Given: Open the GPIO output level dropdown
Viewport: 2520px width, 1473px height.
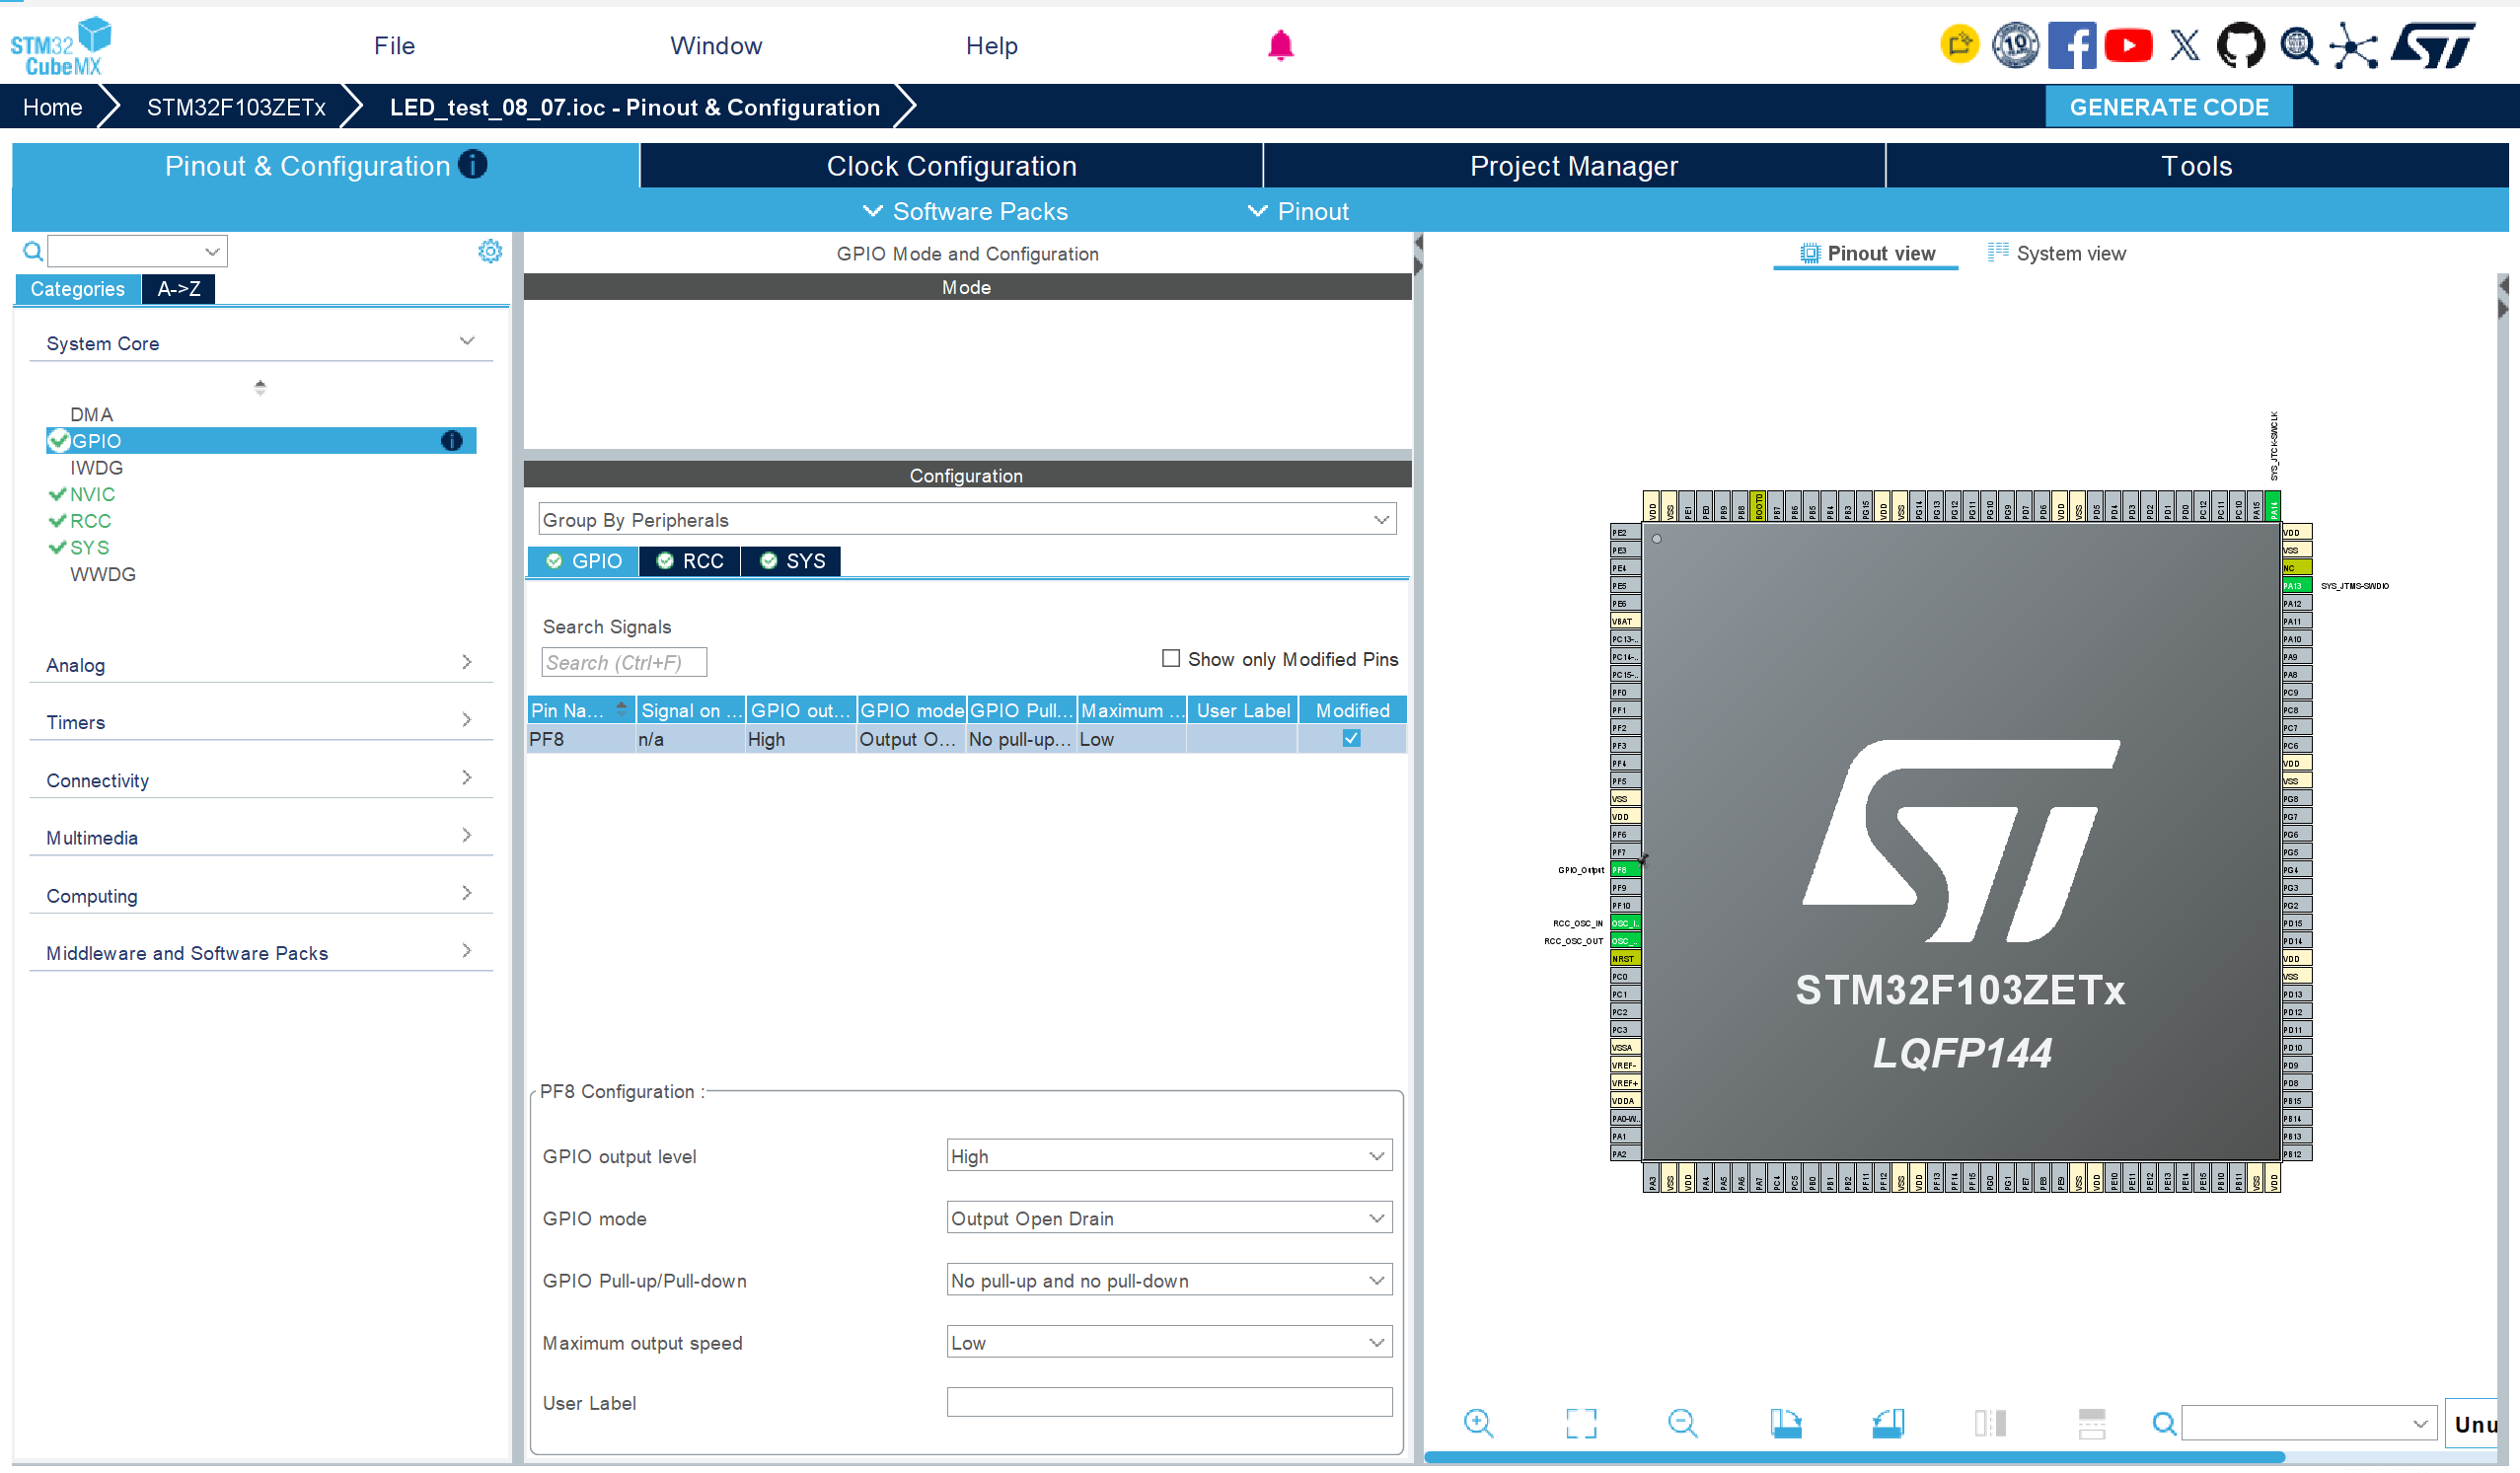Looking at the screenshot, I should 1169,1157.
